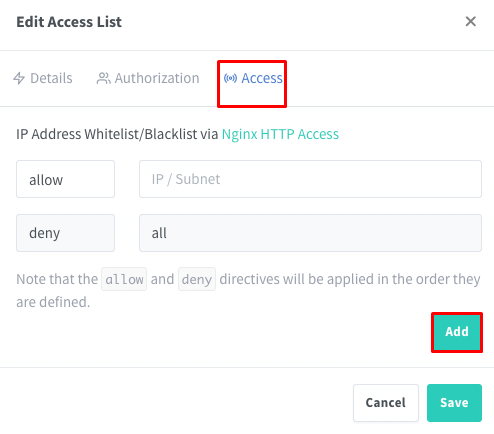494x434 pixels.
Task: Click the 'deny' code tag in the note
Action: 197,279
